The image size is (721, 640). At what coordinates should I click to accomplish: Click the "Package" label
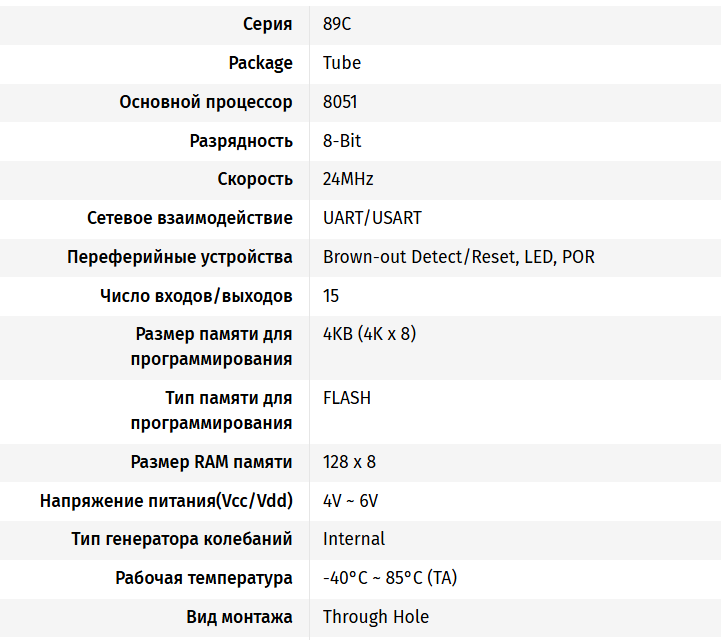(x=260, y=63)
